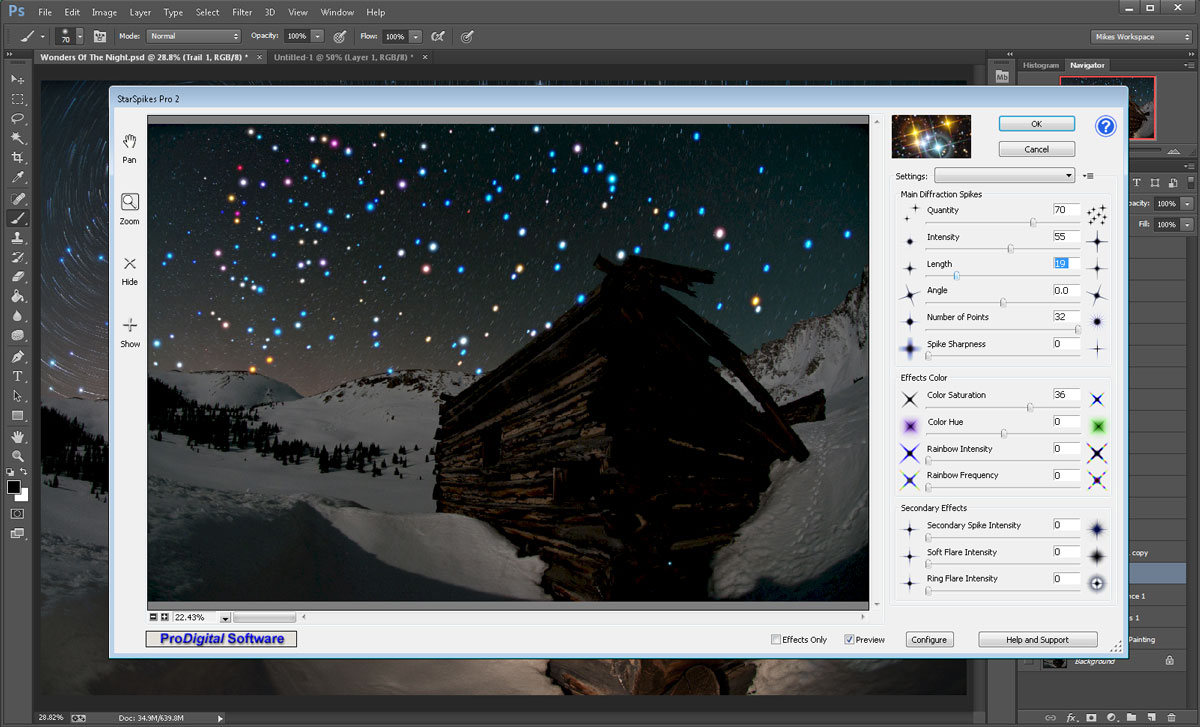Select the Eyedropper tool
1200x727 pixels.
coord(17,178)
